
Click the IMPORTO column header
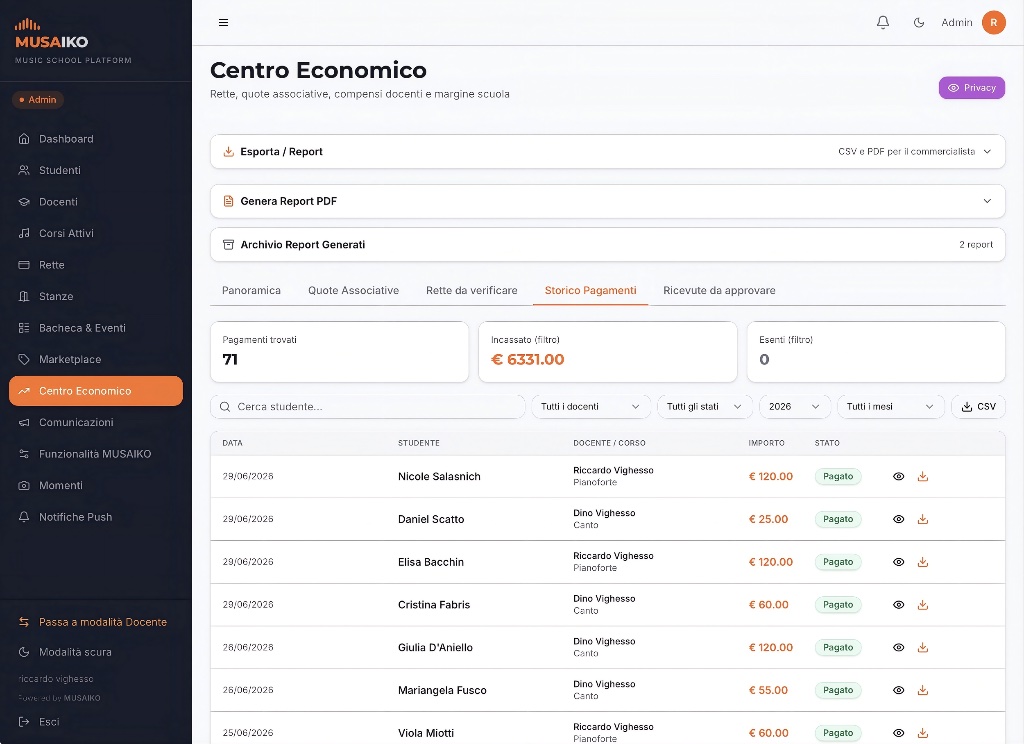[767, 443]
